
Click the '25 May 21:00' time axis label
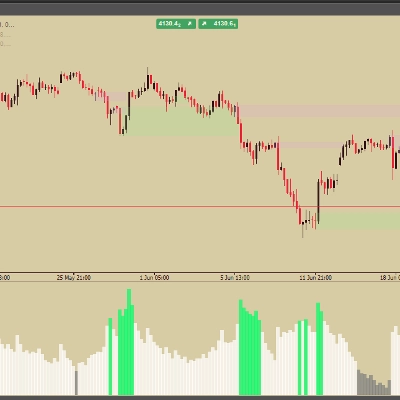point(74,278)
